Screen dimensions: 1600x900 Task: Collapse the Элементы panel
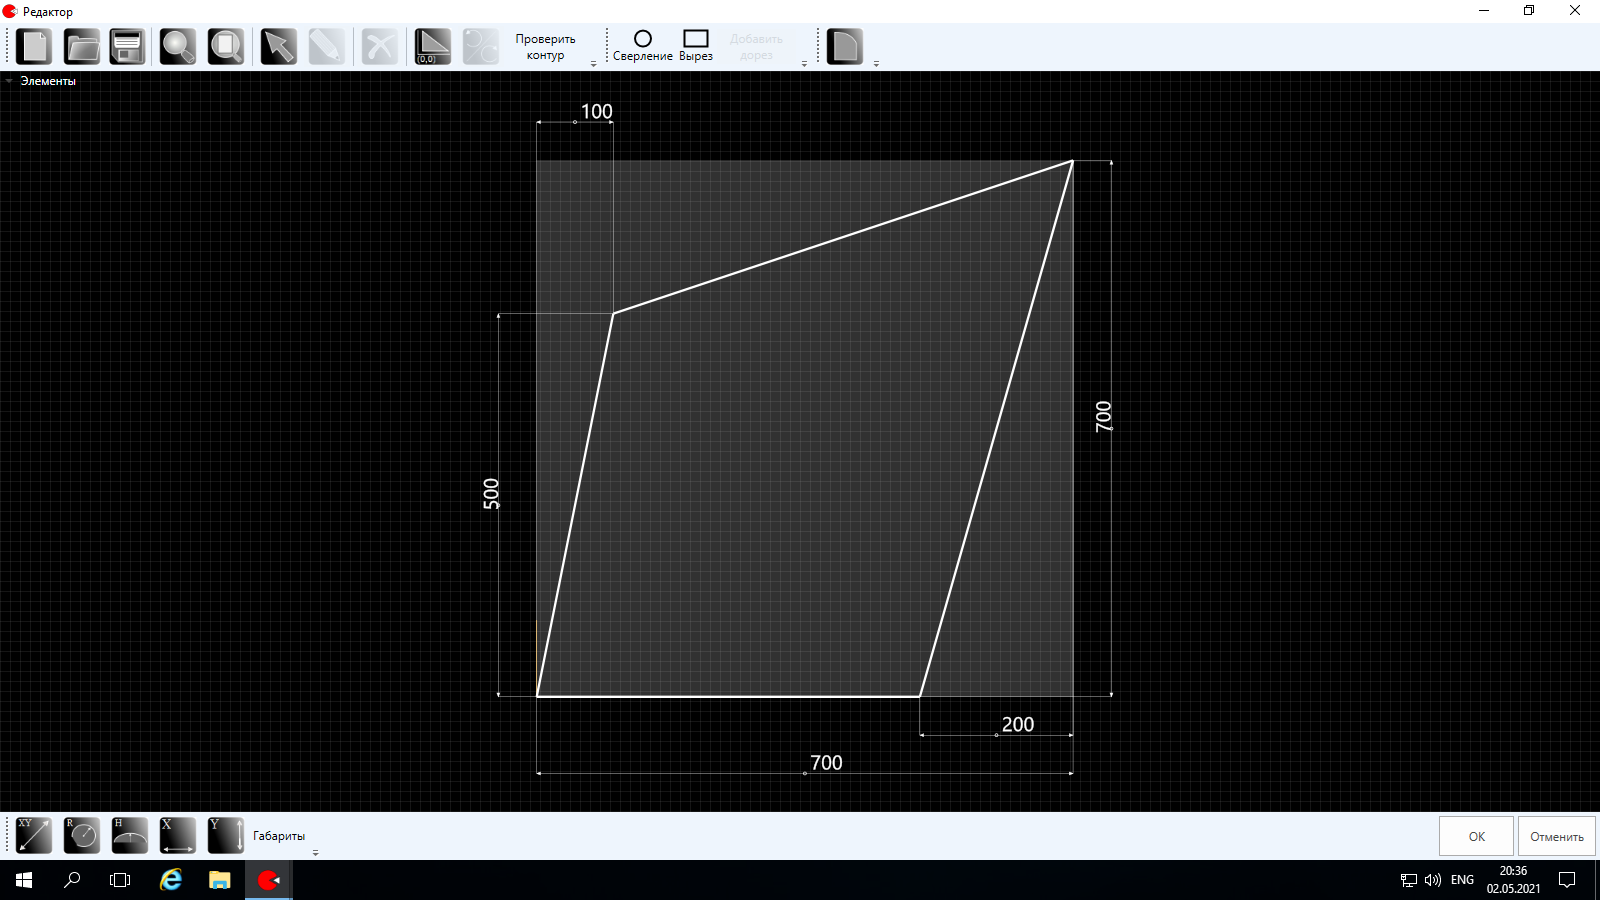[9, 81]
